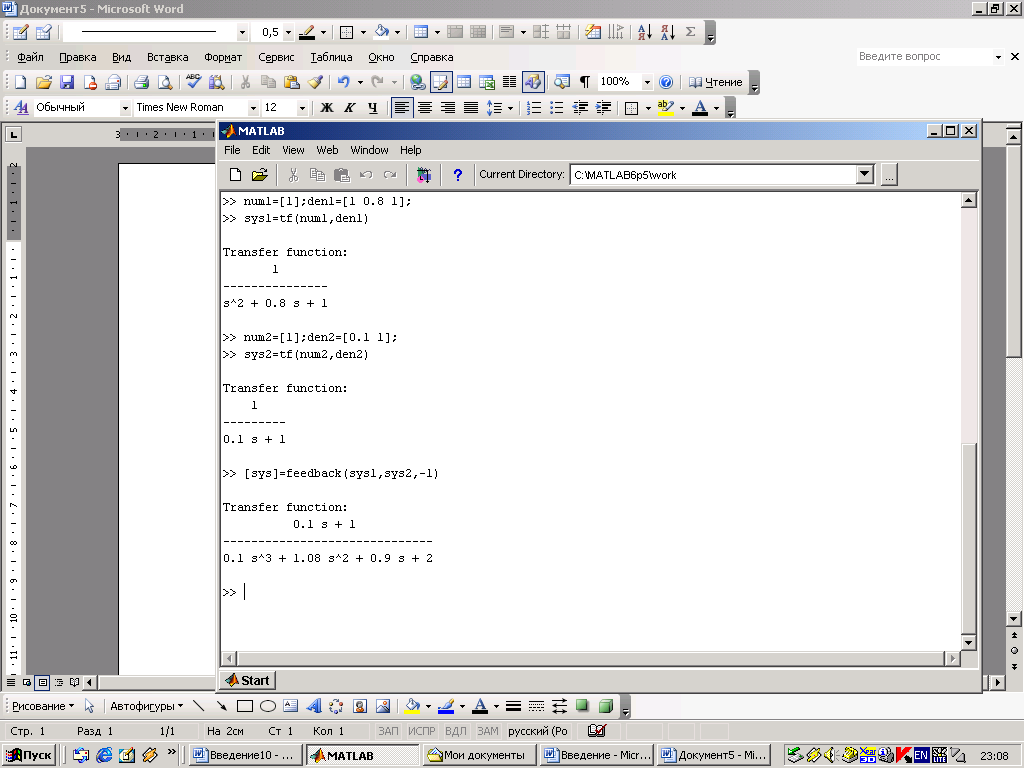Open the Таблица menu in Word

point(331,57)
